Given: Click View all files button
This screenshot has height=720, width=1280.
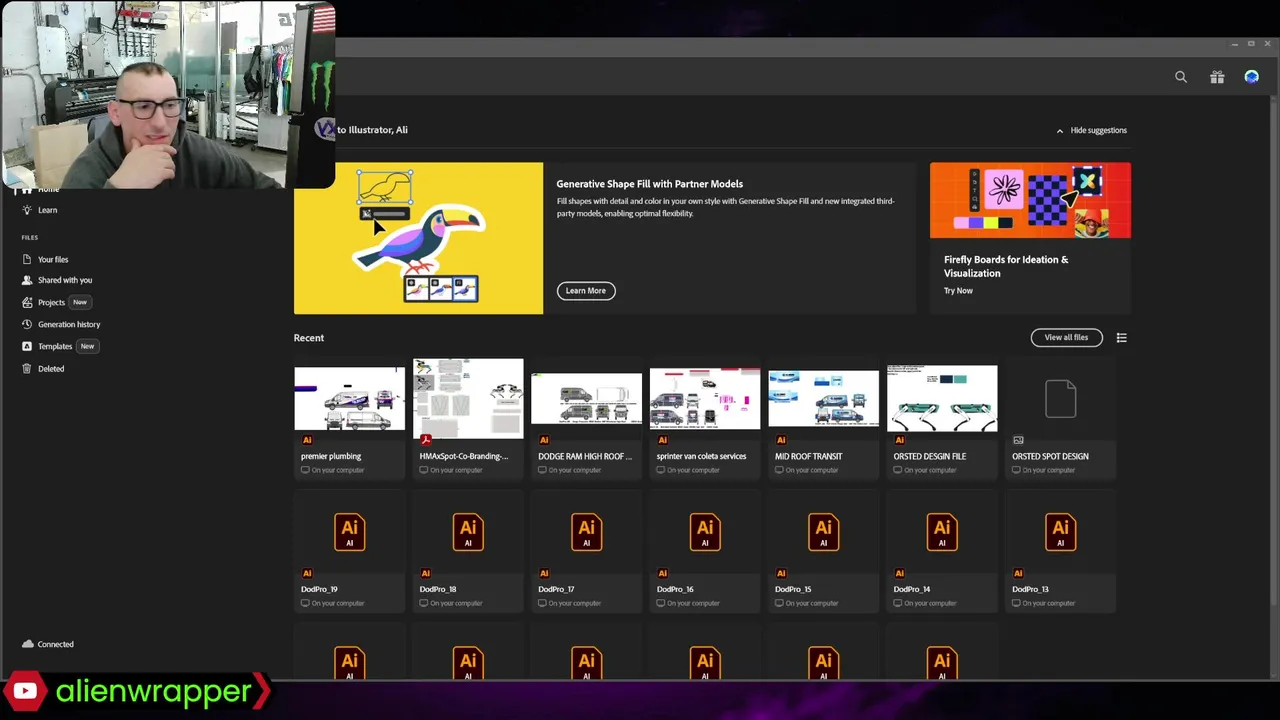Looking at the screenshot, I should 1066,338.
